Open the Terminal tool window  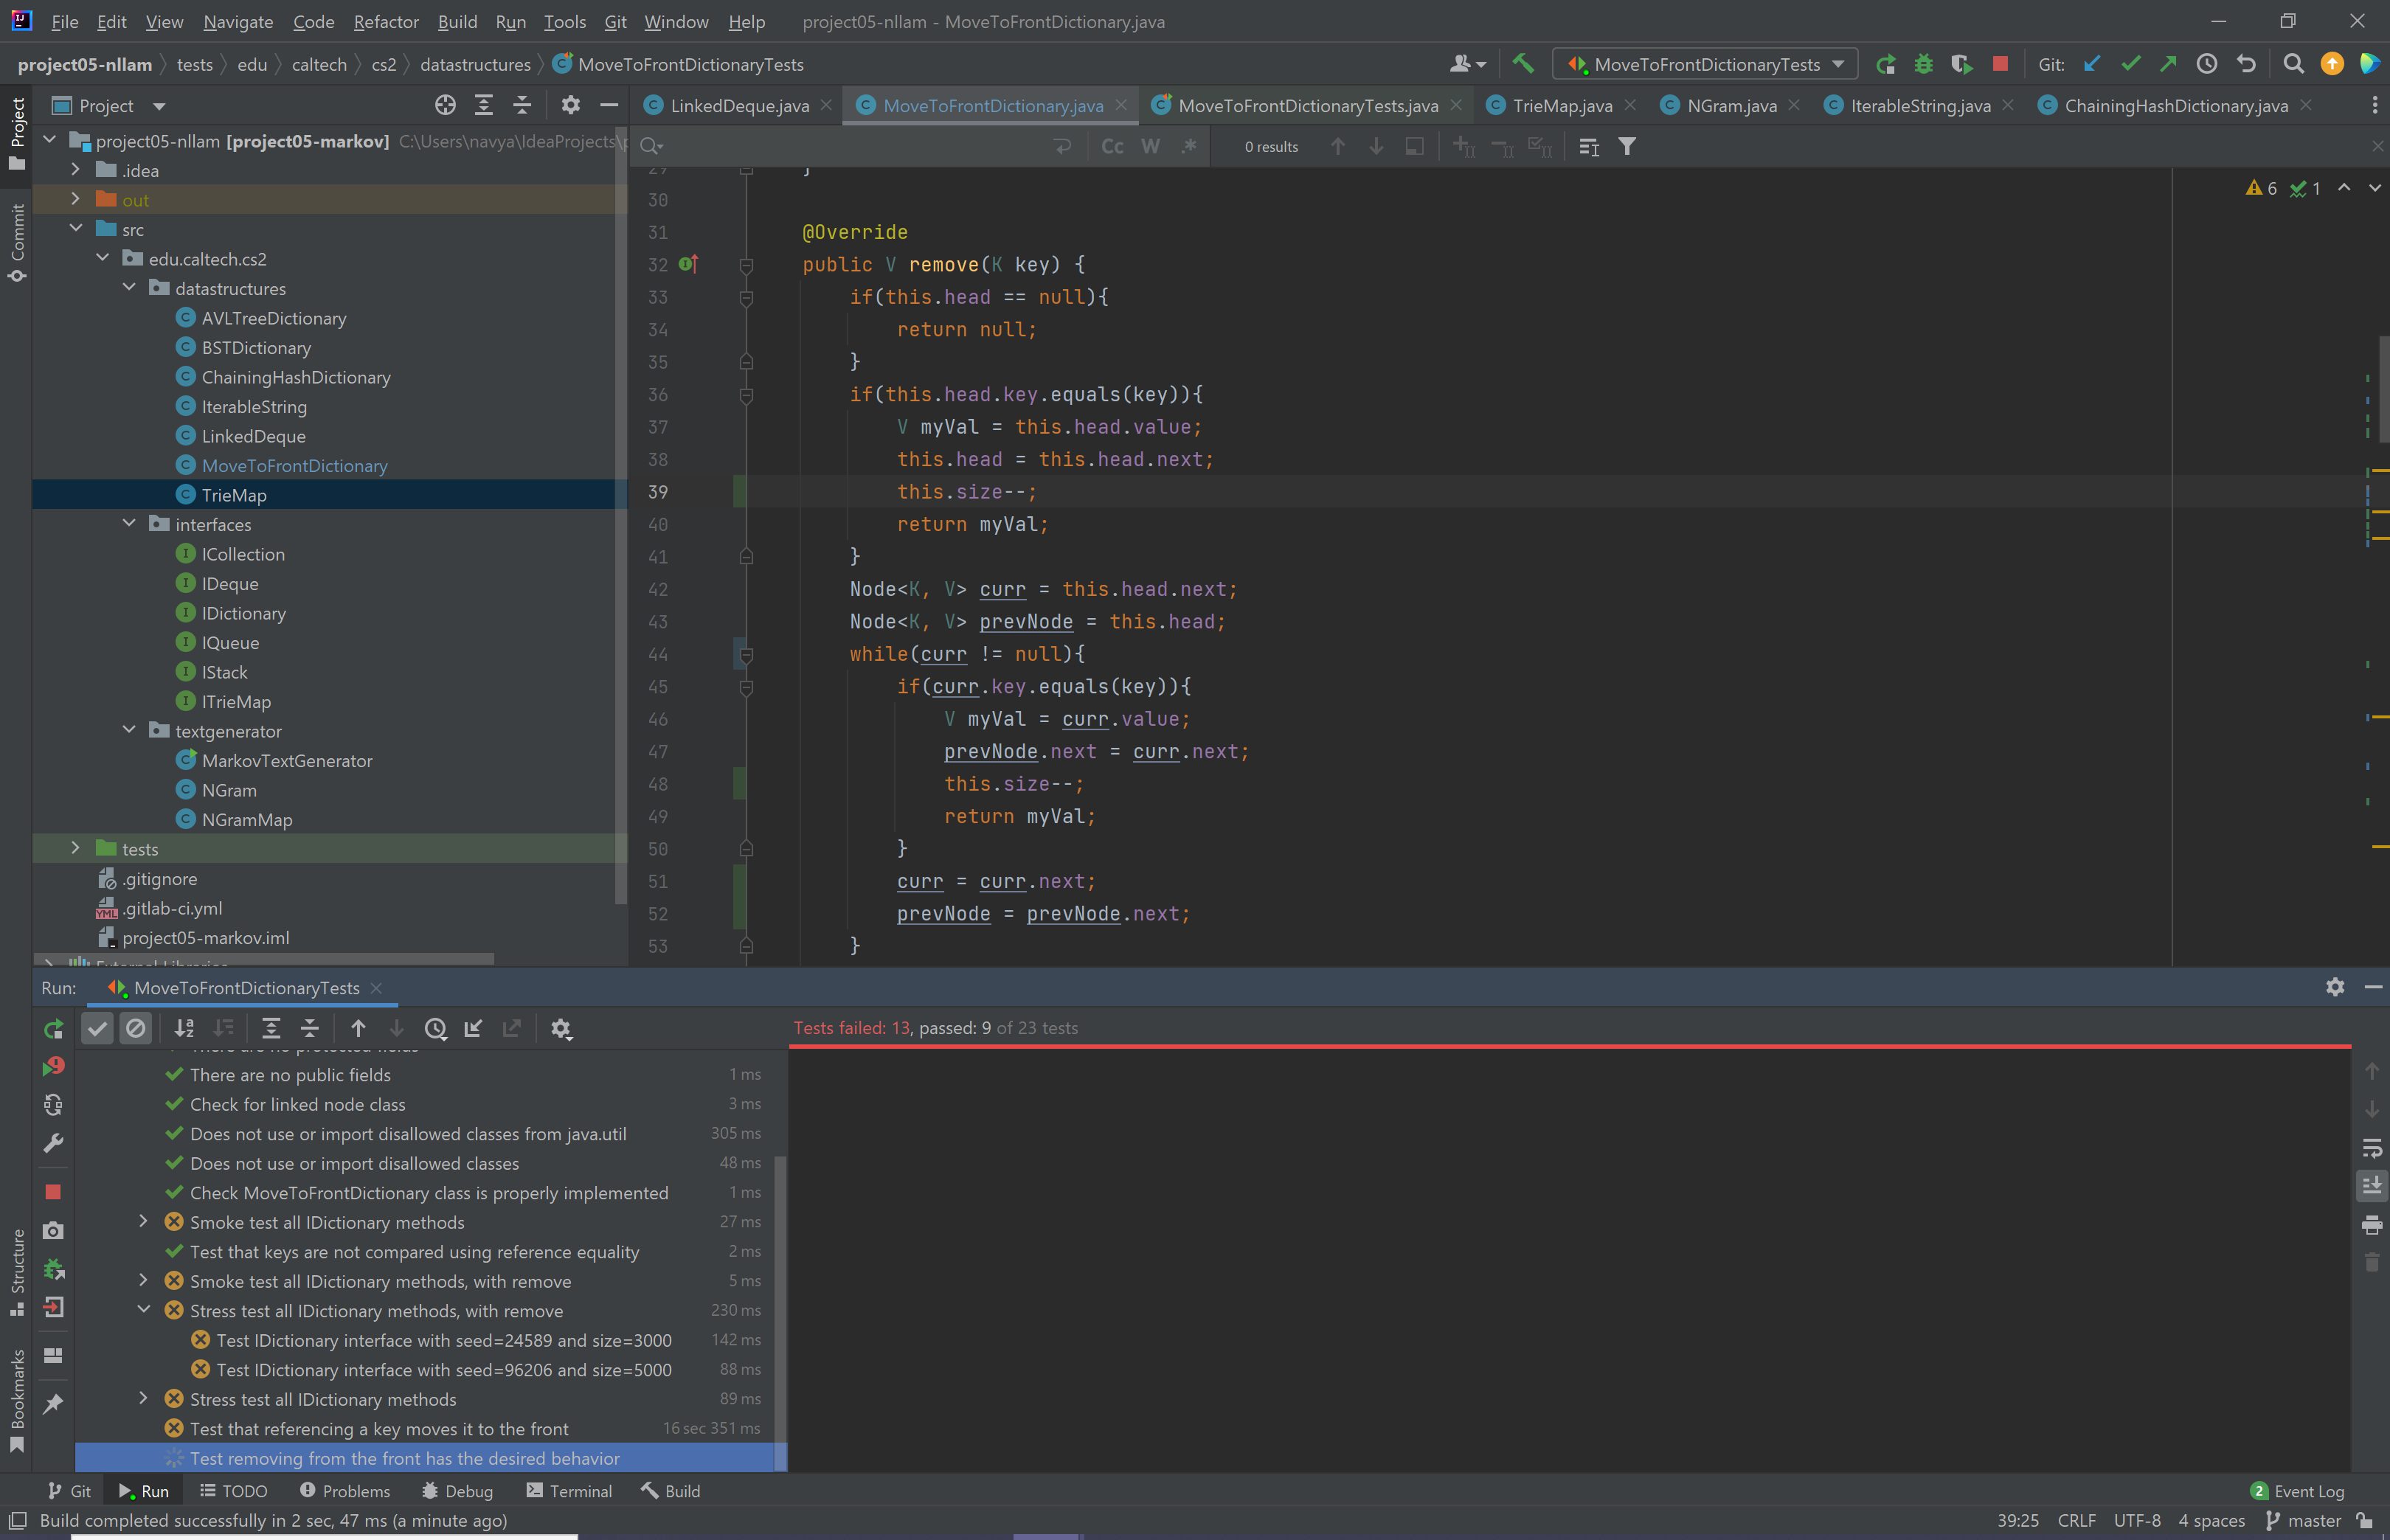tap(569, 1491)
